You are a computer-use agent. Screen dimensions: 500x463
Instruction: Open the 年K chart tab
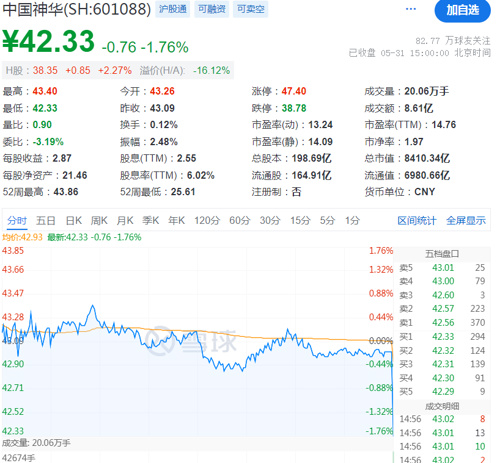click(177, 221)
